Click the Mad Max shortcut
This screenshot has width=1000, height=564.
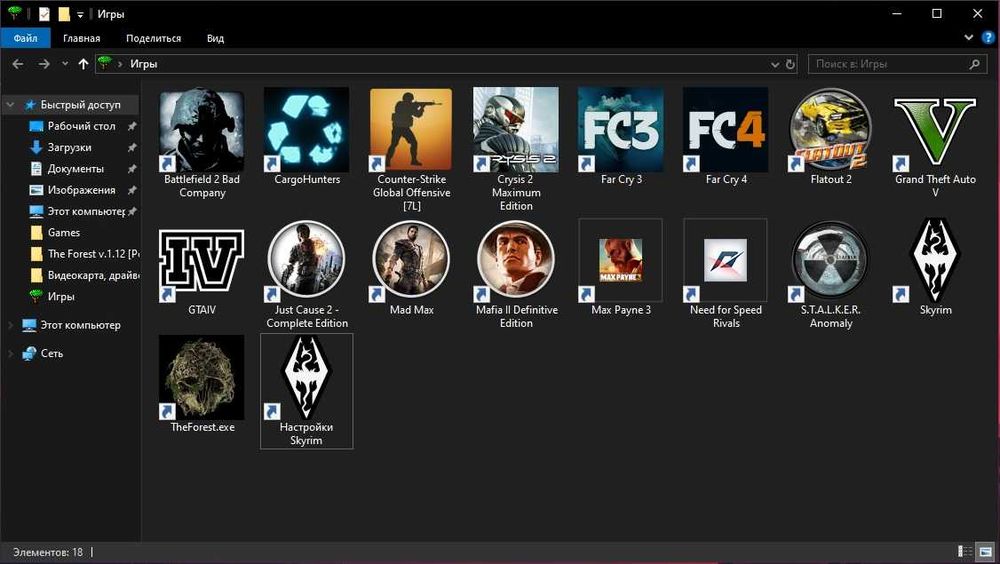[x=411, y=261]
